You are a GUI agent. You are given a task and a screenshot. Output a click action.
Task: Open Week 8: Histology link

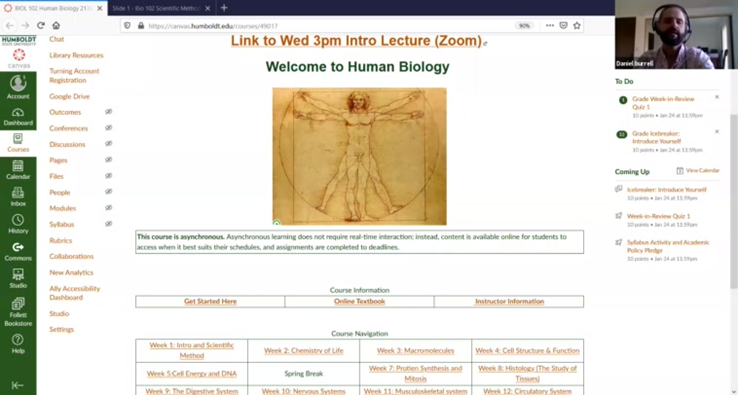point(527,373)
